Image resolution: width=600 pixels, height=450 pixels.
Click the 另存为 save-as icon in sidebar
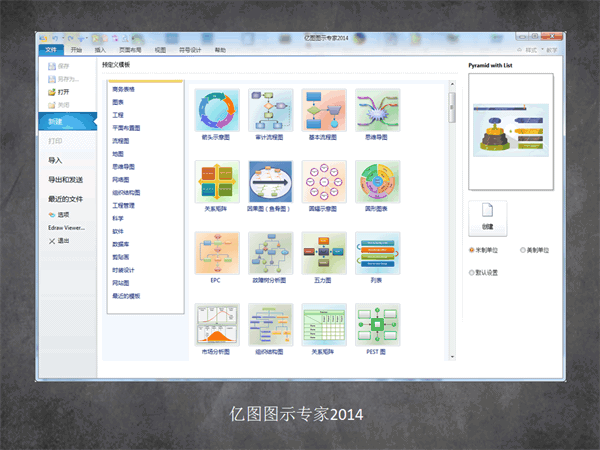(52, 79)
